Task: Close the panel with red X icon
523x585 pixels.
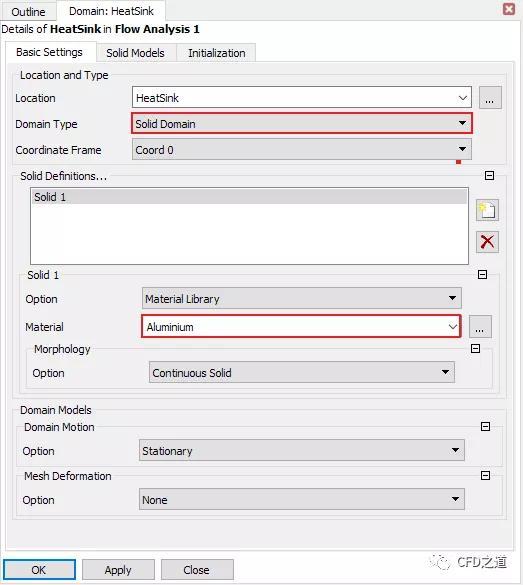Action: tap(509, 9)
